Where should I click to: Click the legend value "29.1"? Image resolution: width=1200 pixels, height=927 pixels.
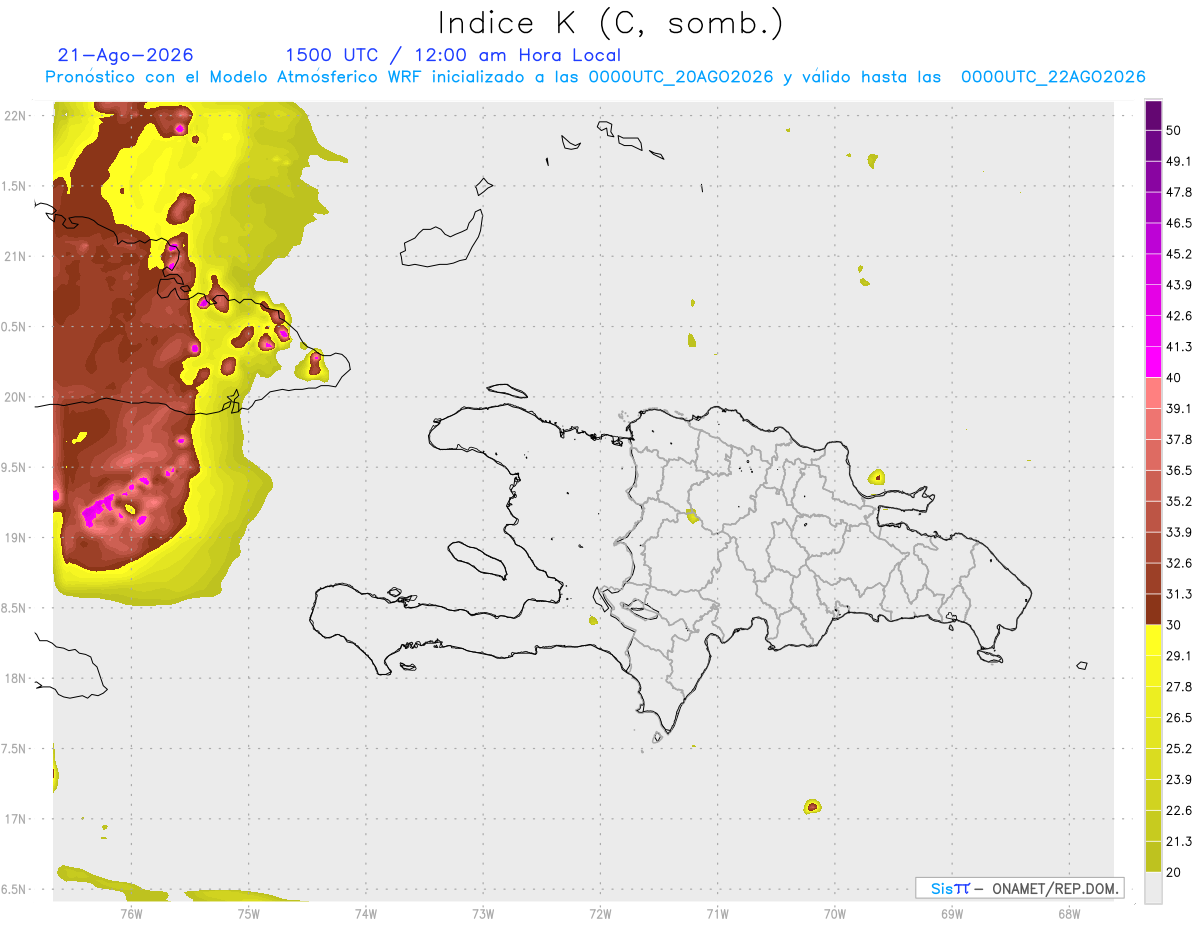point(1179,655)
